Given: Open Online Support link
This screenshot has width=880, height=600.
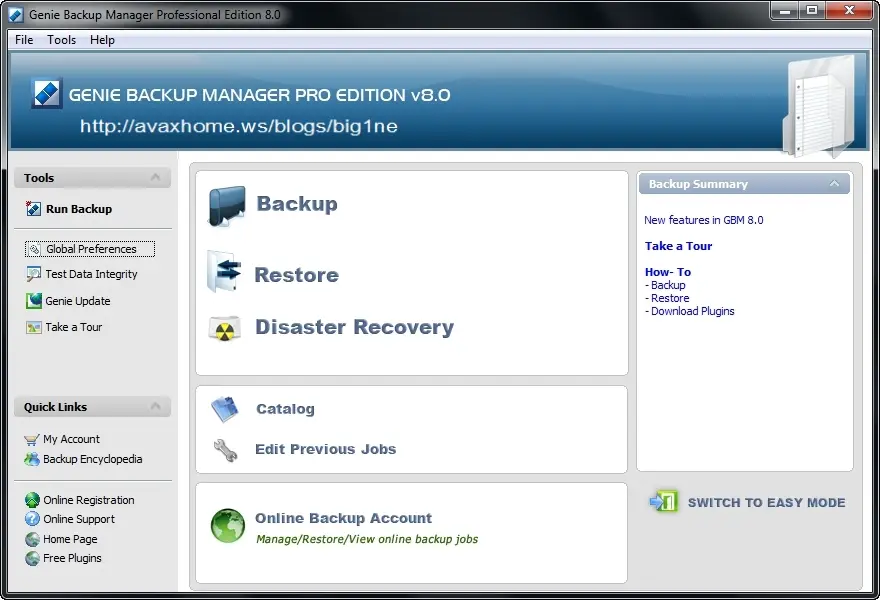Looking at the screenshot, I should click(79, 519).
